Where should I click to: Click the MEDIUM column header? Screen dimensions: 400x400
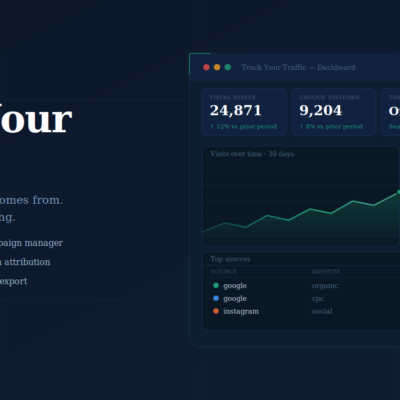coord(326,272)
